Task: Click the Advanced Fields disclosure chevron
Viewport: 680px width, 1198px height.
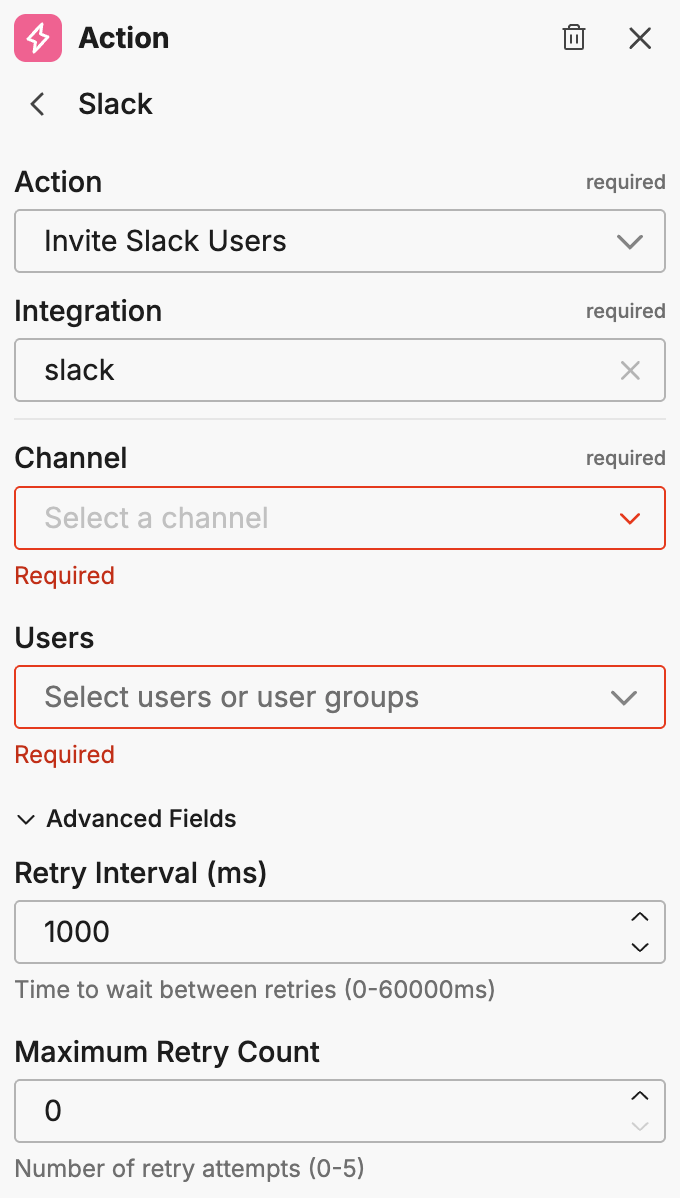Action: [x=25, y=819]
